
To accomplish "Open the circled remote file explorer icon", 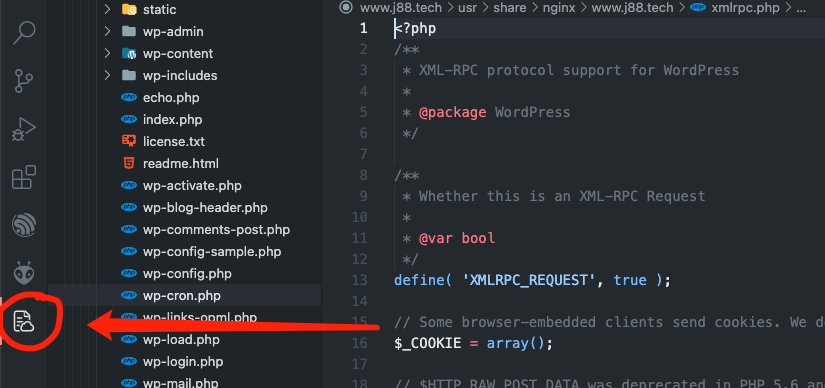I will 24,322.
